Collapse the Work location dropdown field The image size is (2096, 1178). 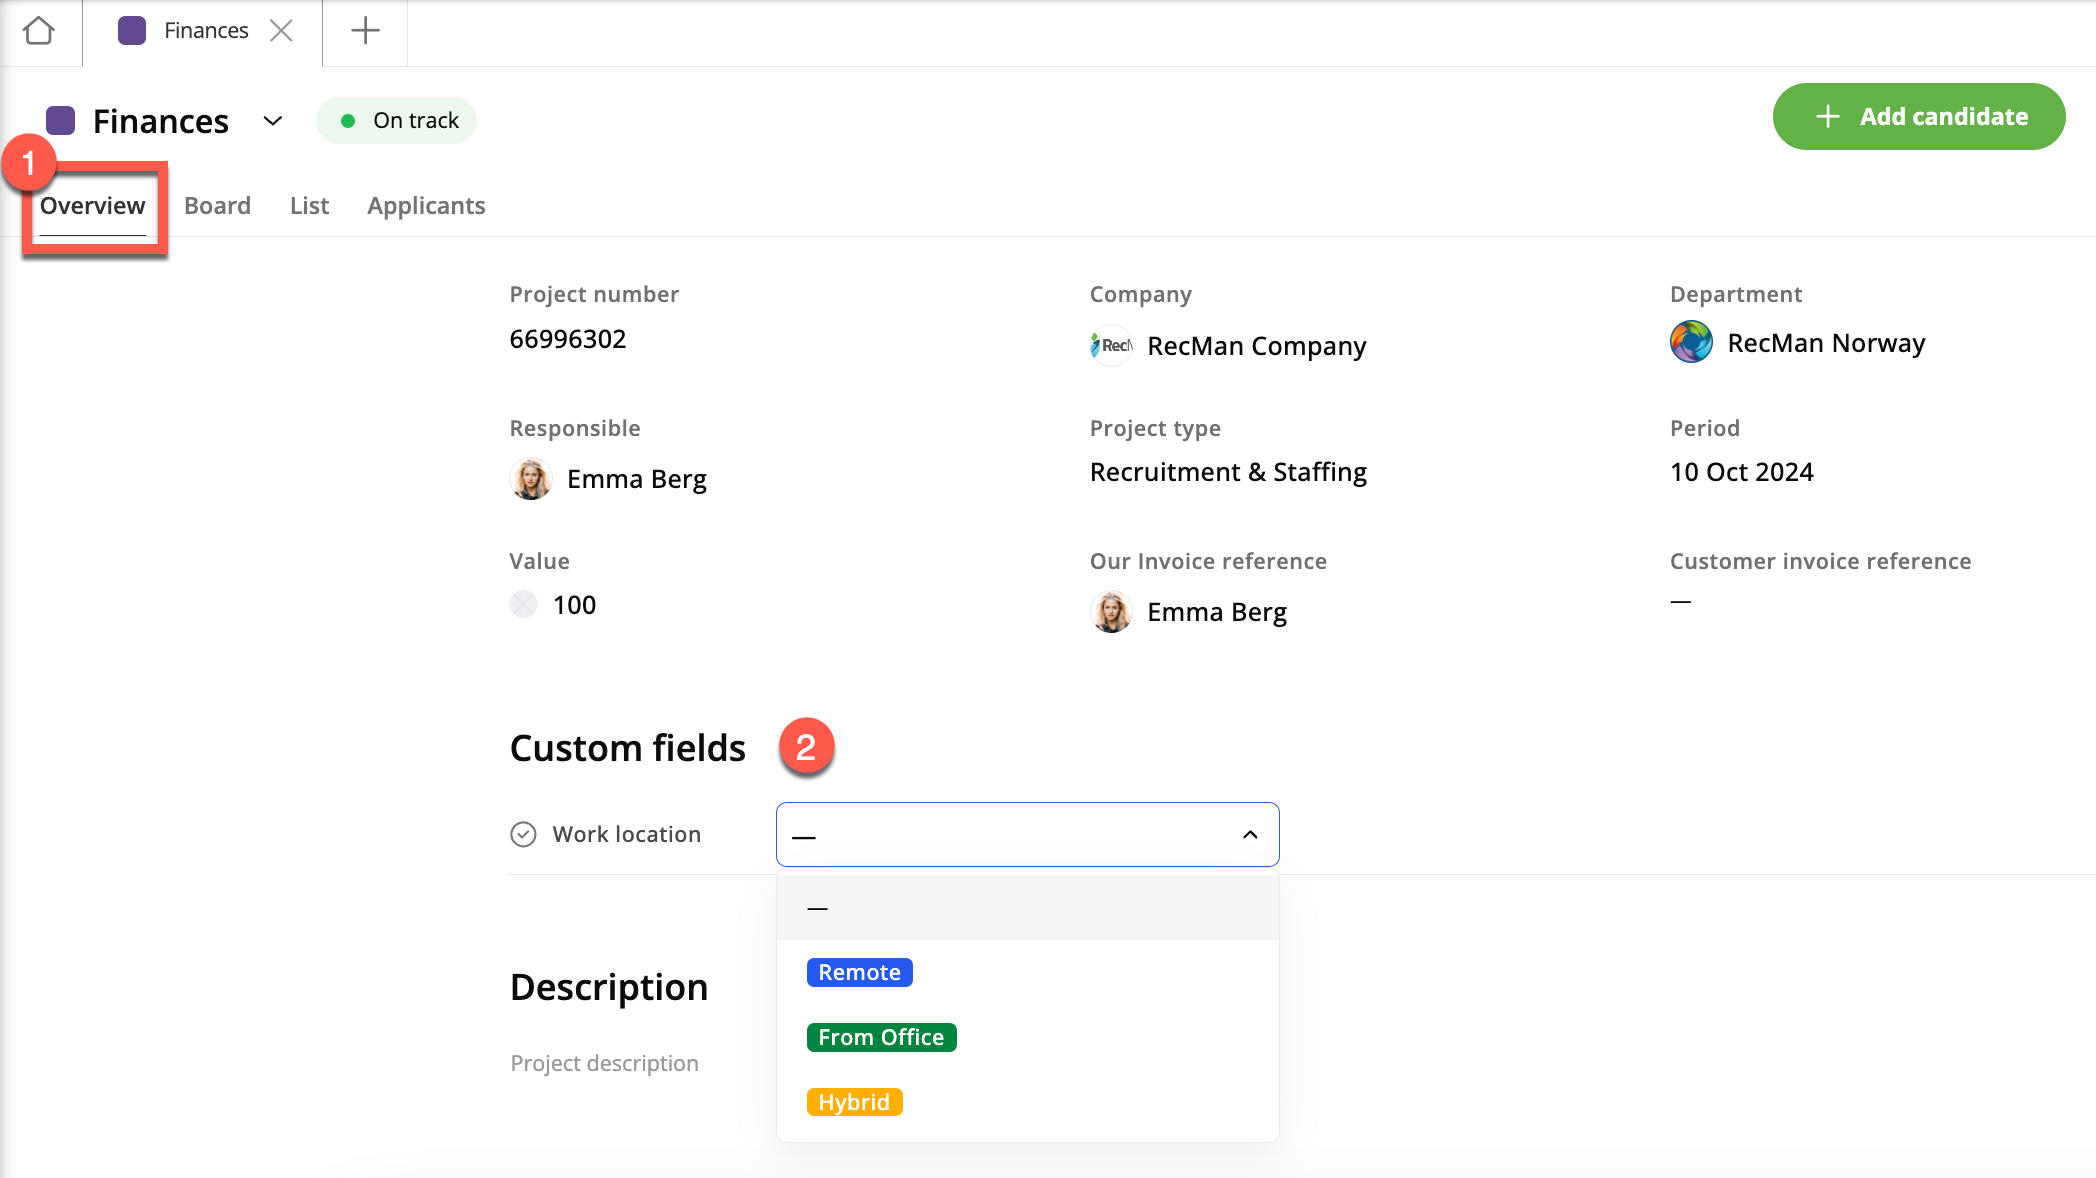pyautogui.click(x=1250, y=834)
